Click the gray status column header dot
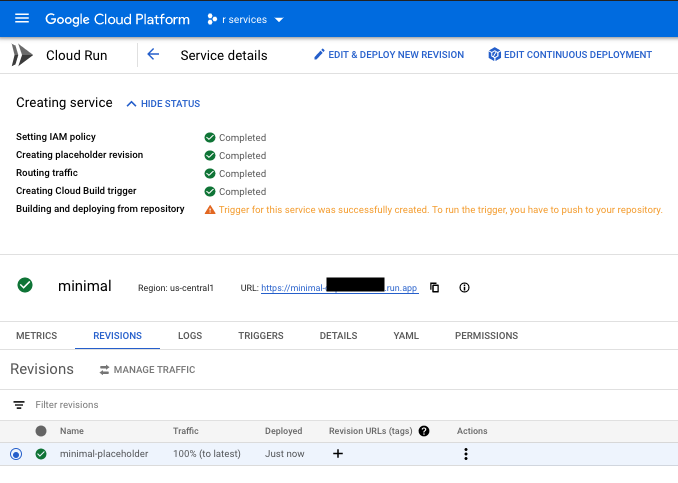This screenshot has height=483, width=678. [x=41, y=431]
